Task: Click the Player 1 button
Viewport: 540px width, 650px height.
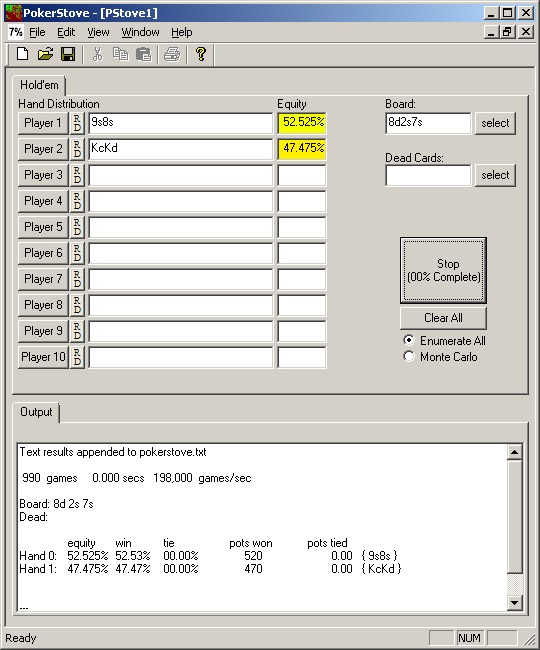Action: tap(43, 123)
